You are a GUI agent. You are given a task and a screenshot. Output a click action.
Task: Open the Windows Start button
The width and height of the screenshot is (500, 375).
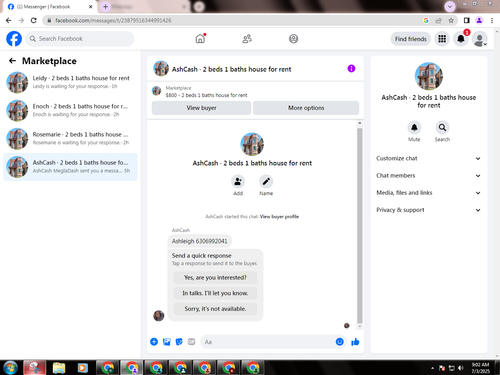[10, 368]
